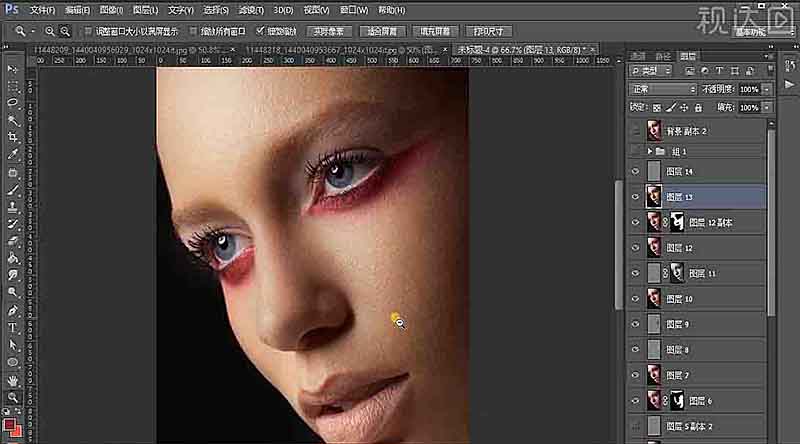Viewport: 800px width, 444px height.
Task: Select the Zoom tool in toolbox
Action: 13,397
